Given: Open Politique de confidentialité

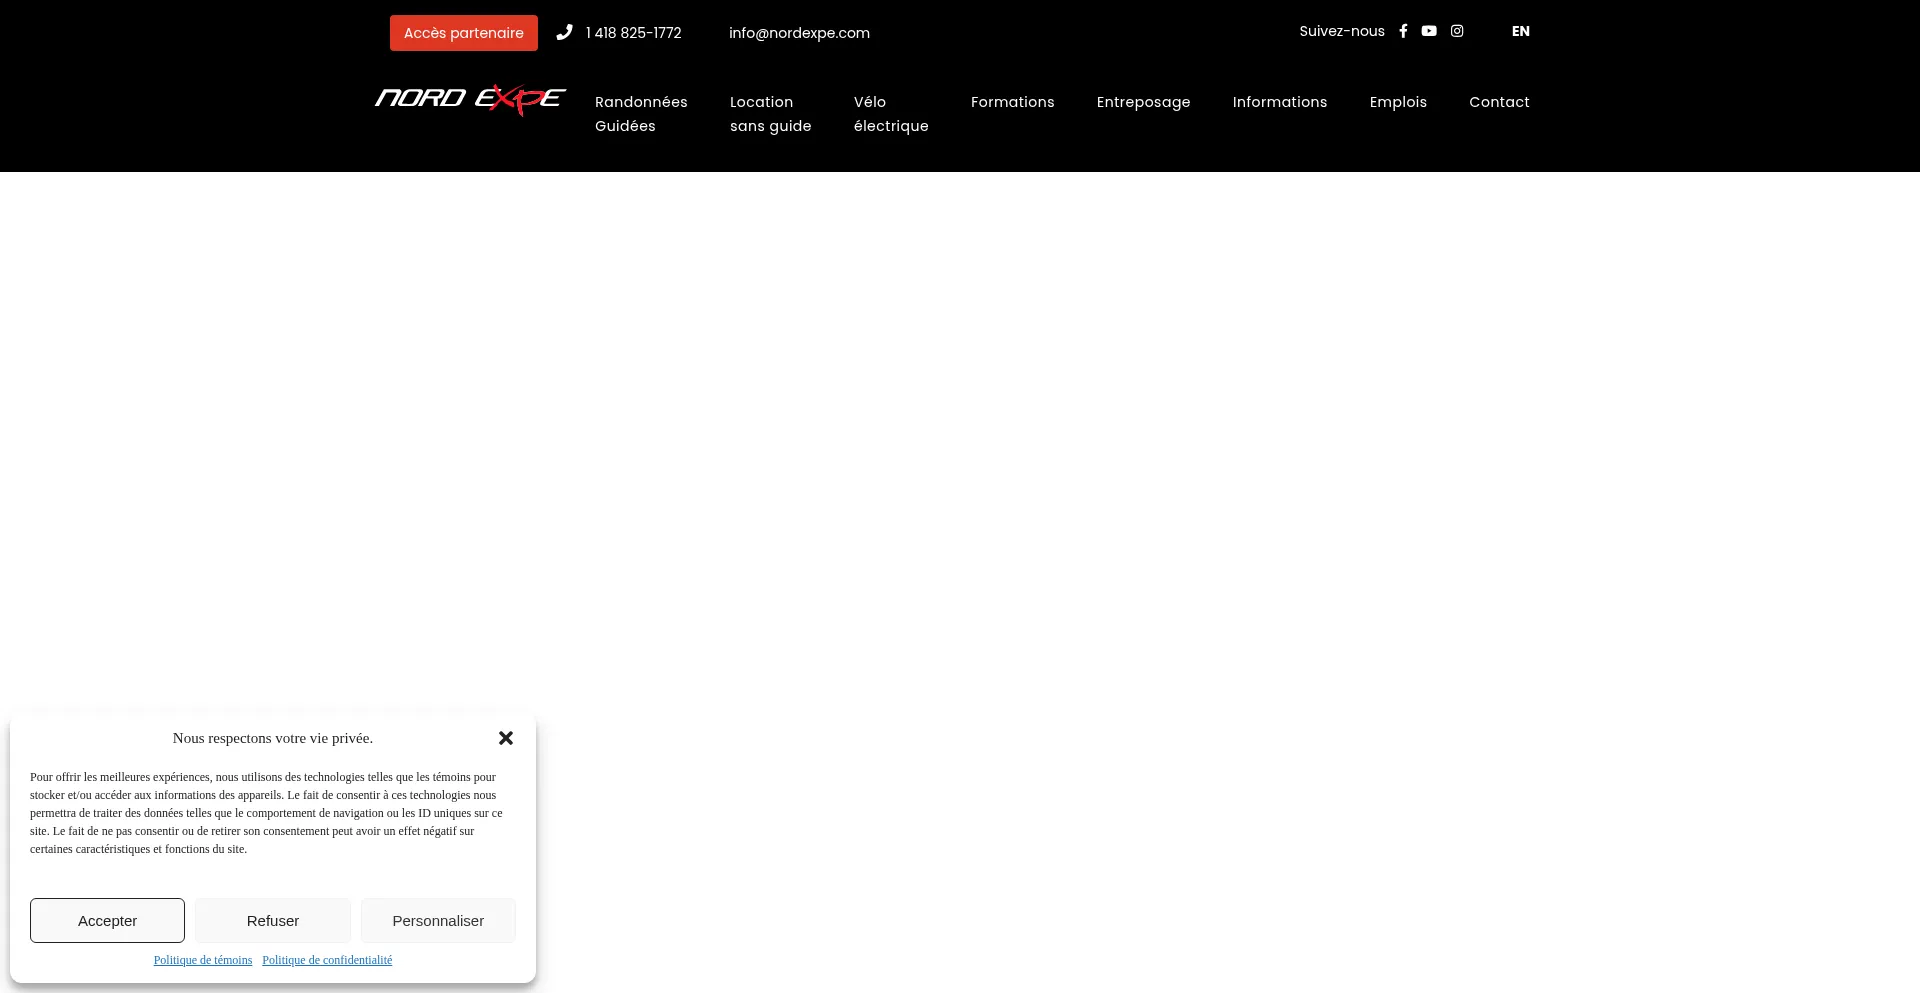Looking at the screenshot, I should click(327, 960).
